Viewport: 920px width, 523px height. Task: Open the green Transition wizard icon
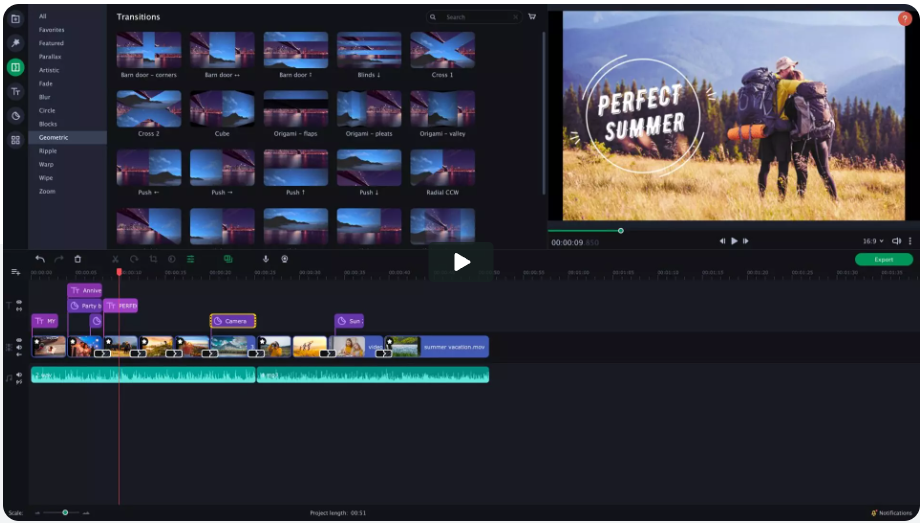228,259
